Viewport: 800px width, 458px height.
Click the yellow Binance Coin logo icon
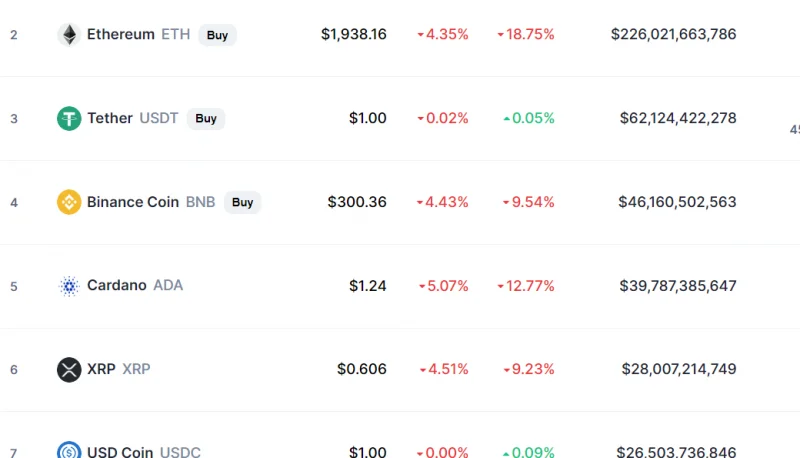(69, 202)
